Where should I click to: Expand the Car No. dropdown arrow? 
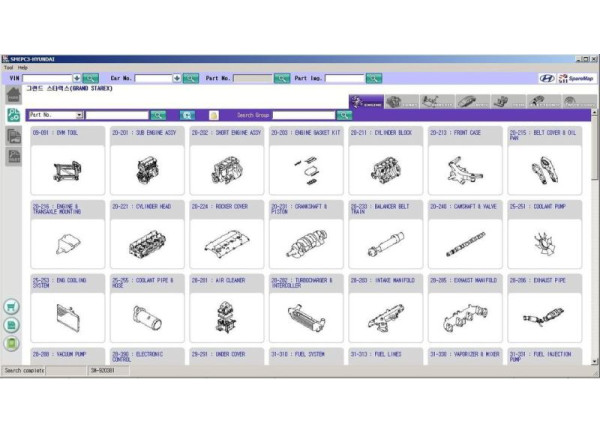tap(177, 78)
